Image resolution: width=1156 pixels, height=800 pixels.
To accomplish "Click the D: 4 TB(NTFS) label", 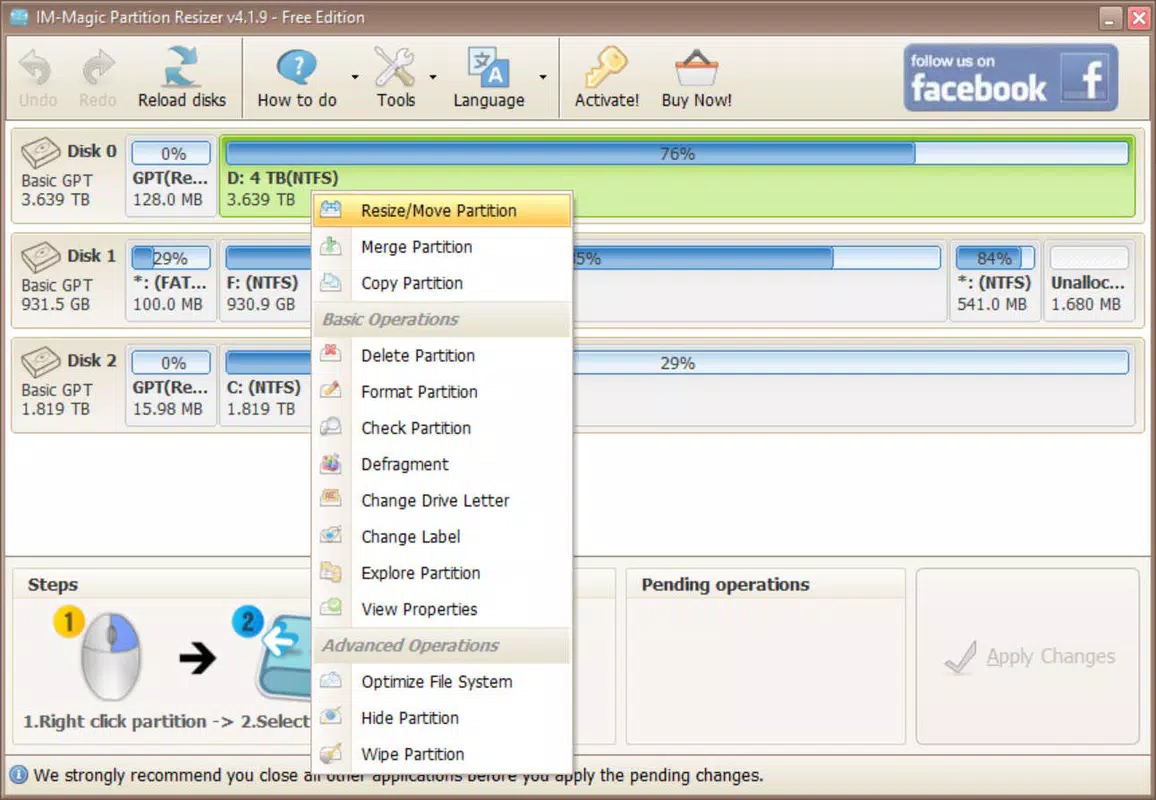I will pos(282,178).
